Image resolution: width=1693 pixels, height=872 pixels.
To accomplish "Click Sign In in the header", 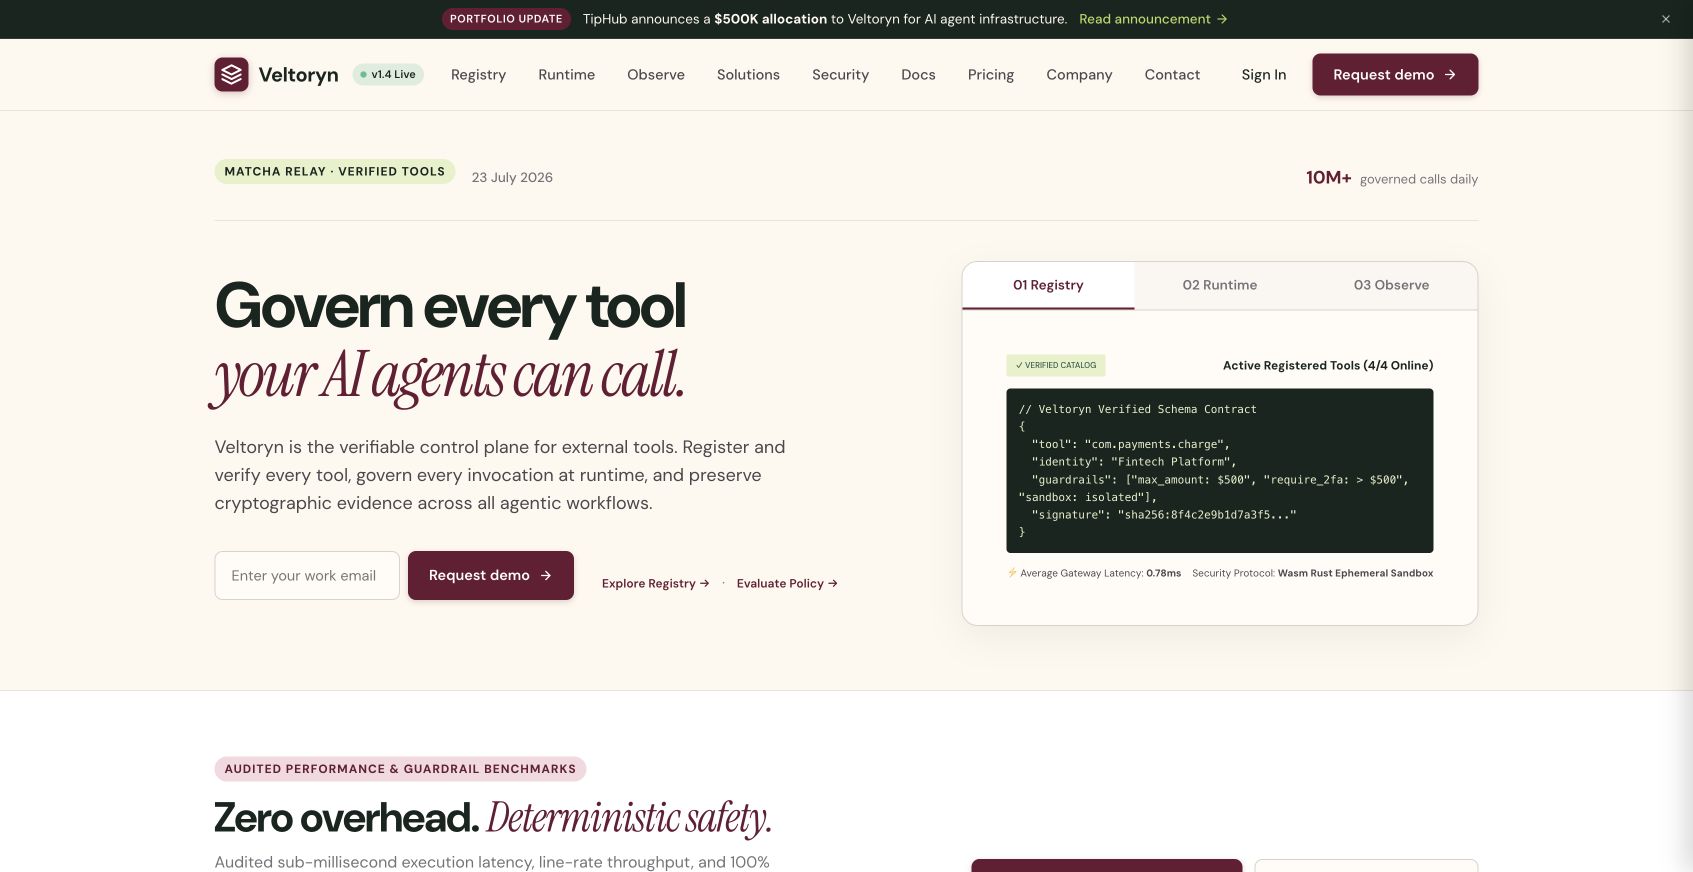I will point(1264,75).
